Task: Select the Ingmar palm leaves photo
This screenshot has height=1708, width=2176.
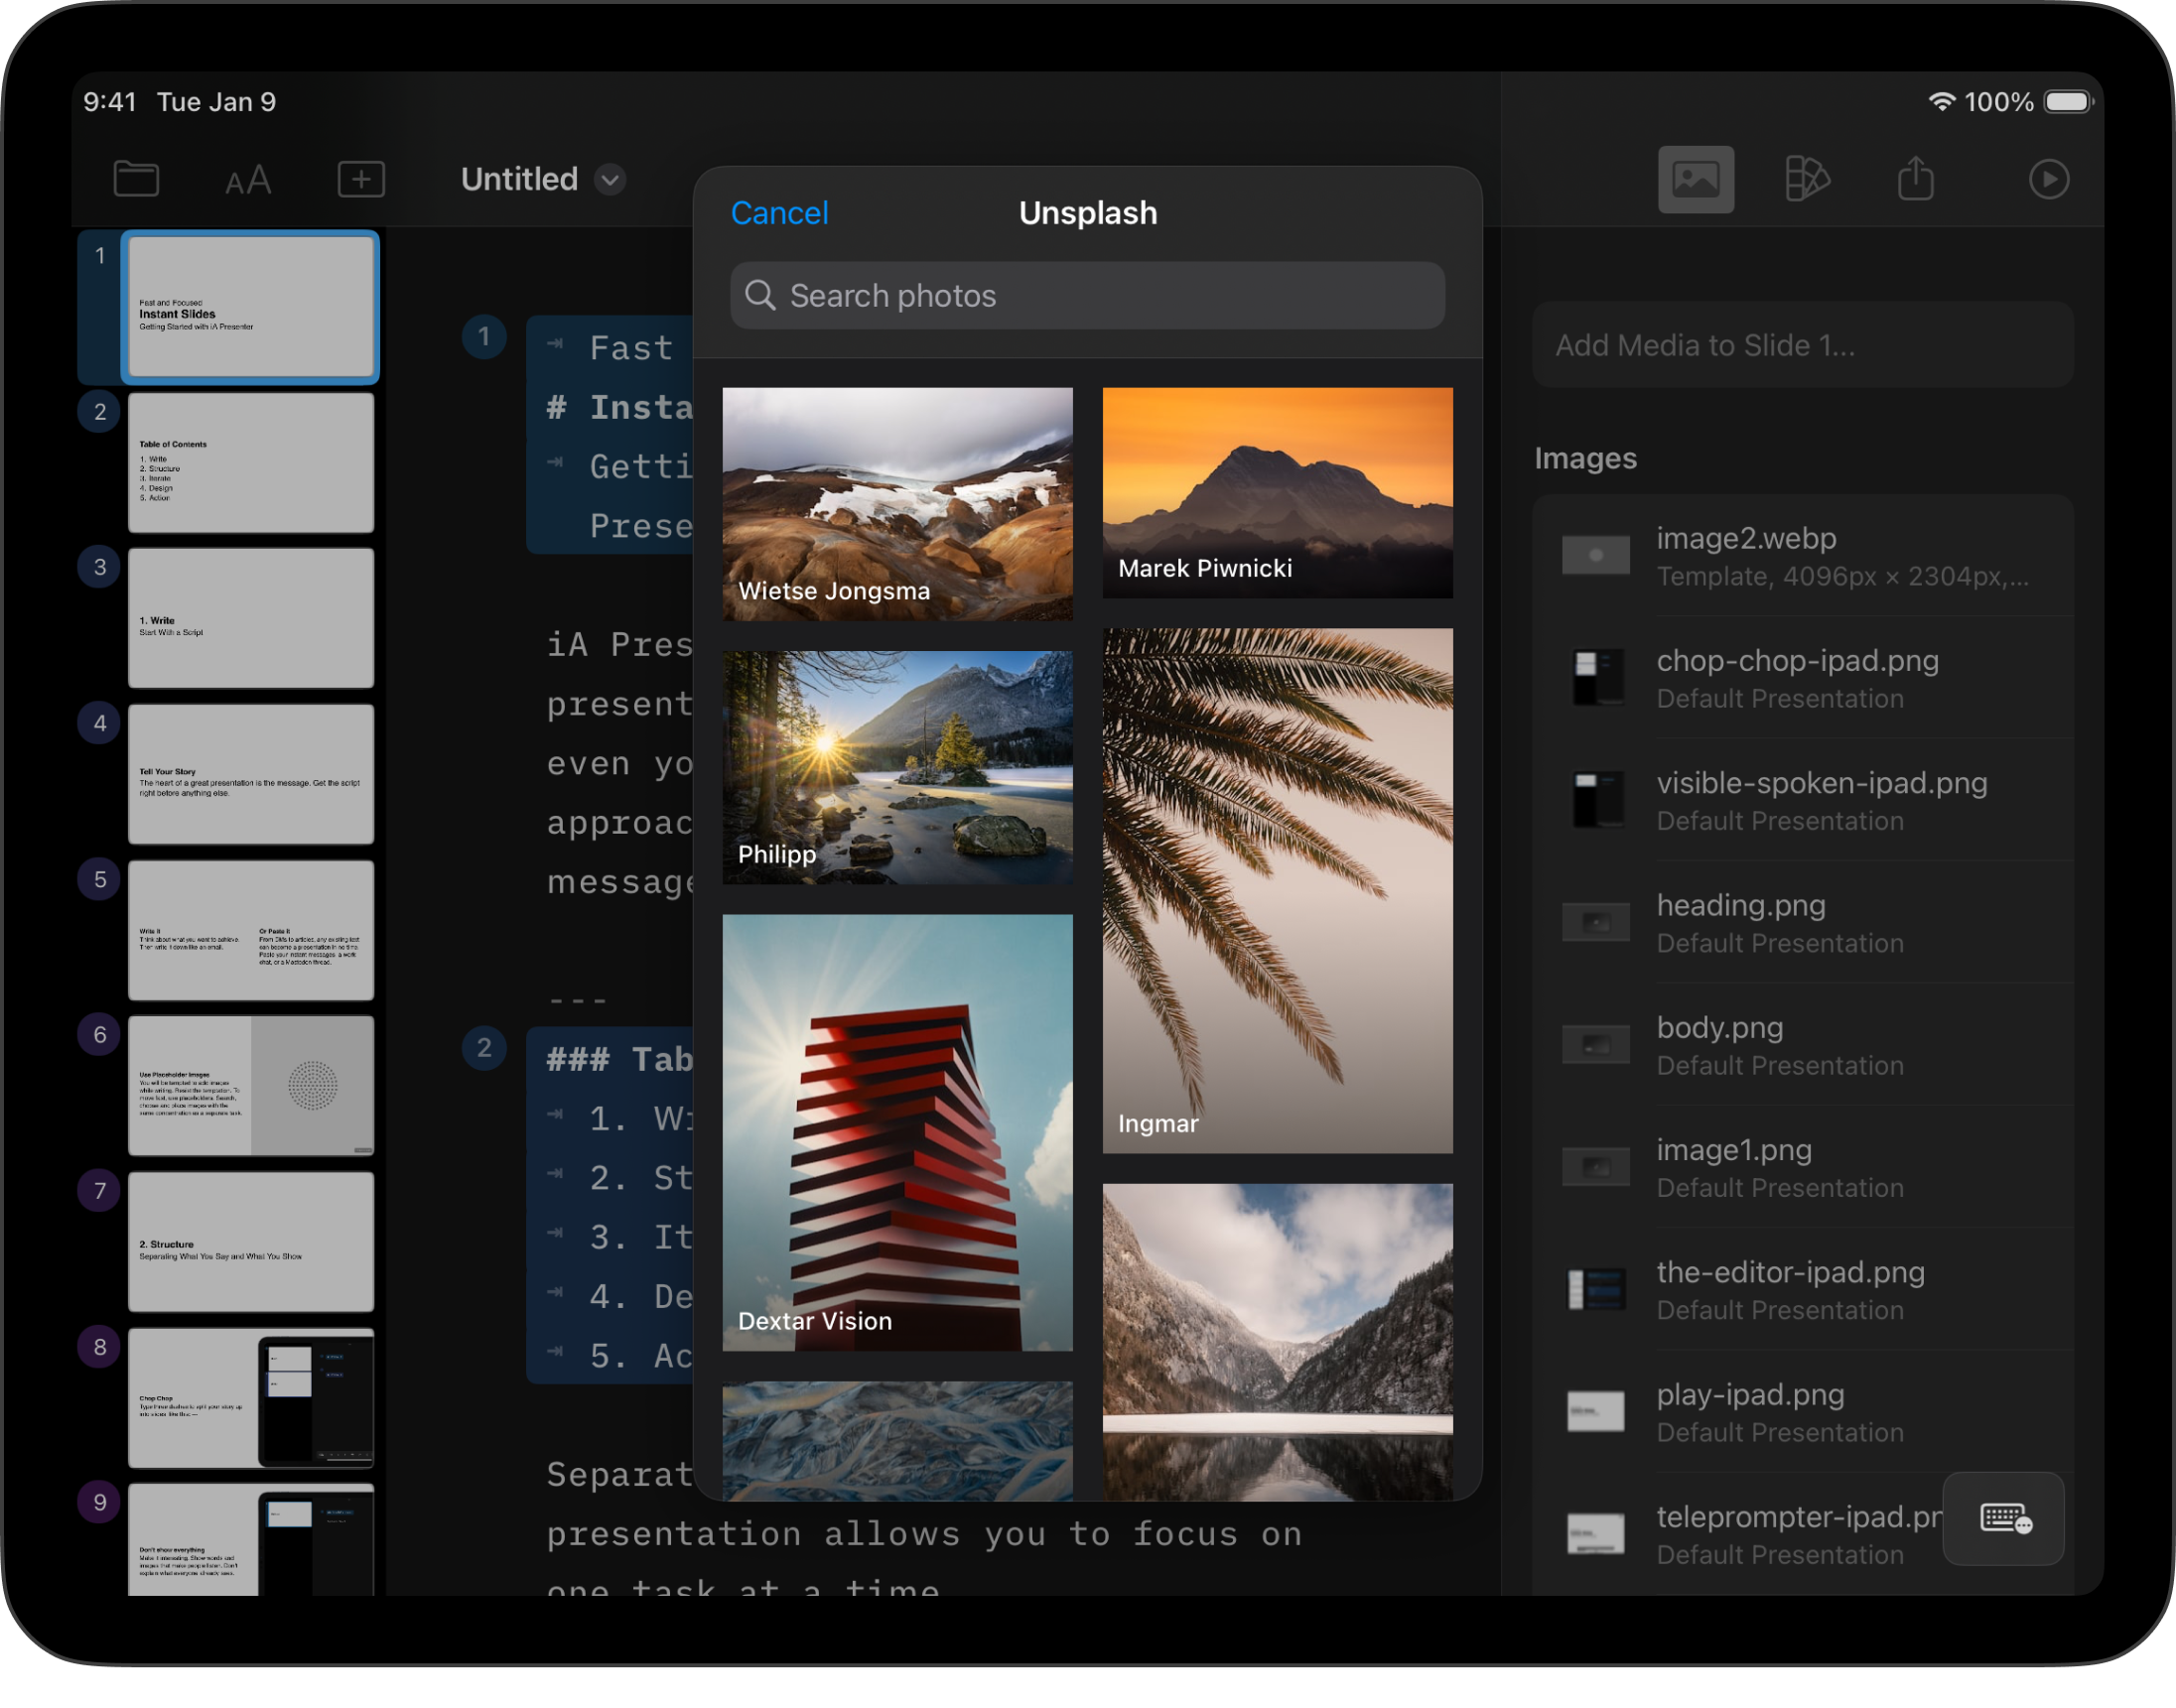Action: coord(1277,890)
